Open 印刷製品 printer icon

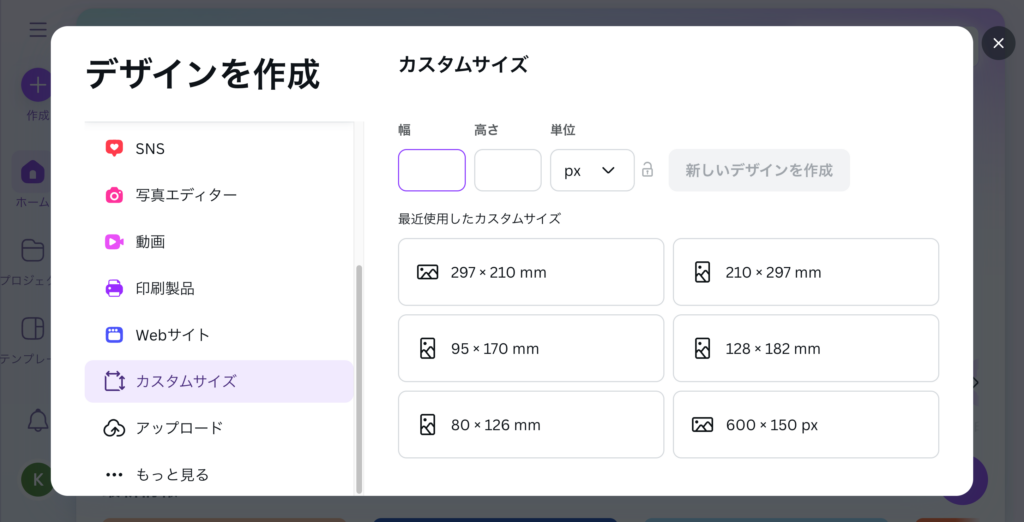(114, 288)
